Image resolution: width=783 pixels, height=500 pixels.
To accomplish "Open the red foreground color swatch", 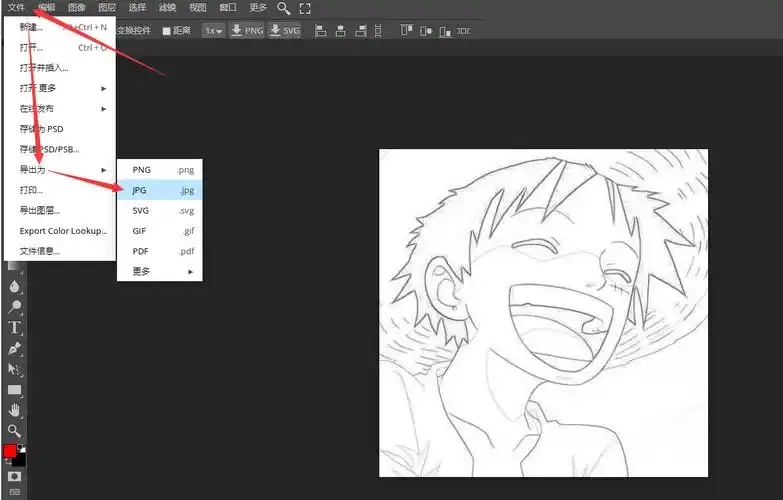I will click(x=9, y=451).
